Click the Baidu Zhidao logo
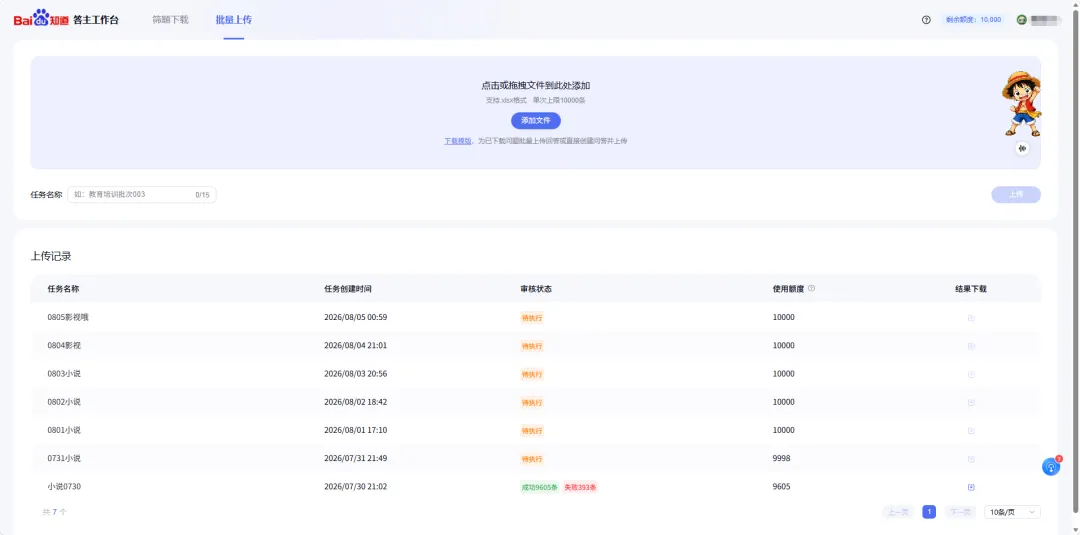The height and width of the screenshot is (535, 1080). point(41,19)
